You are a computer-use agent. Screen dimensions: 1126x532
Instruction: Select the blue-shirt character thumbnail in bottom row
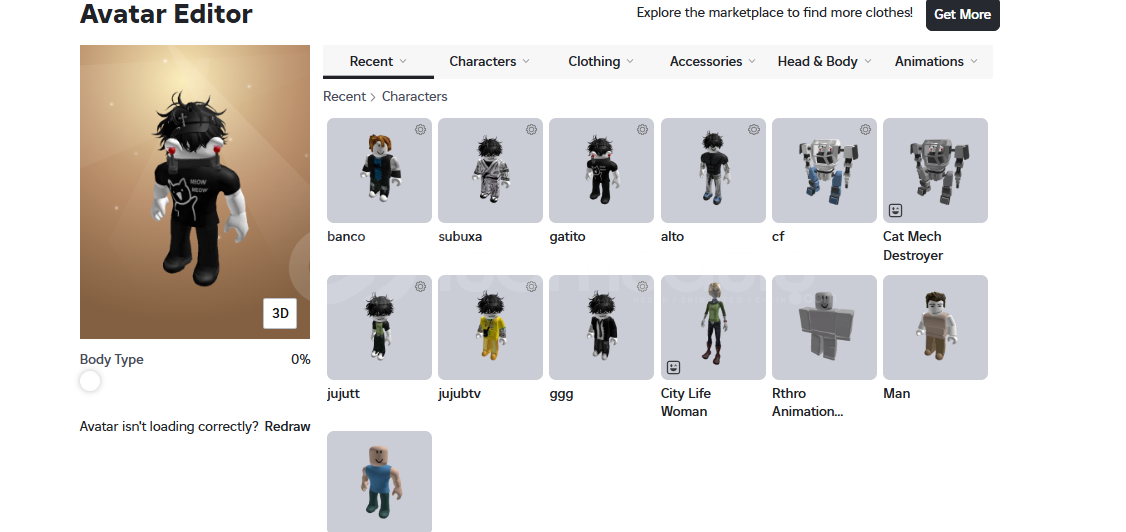pyautogui.click(x=379, y=481)
